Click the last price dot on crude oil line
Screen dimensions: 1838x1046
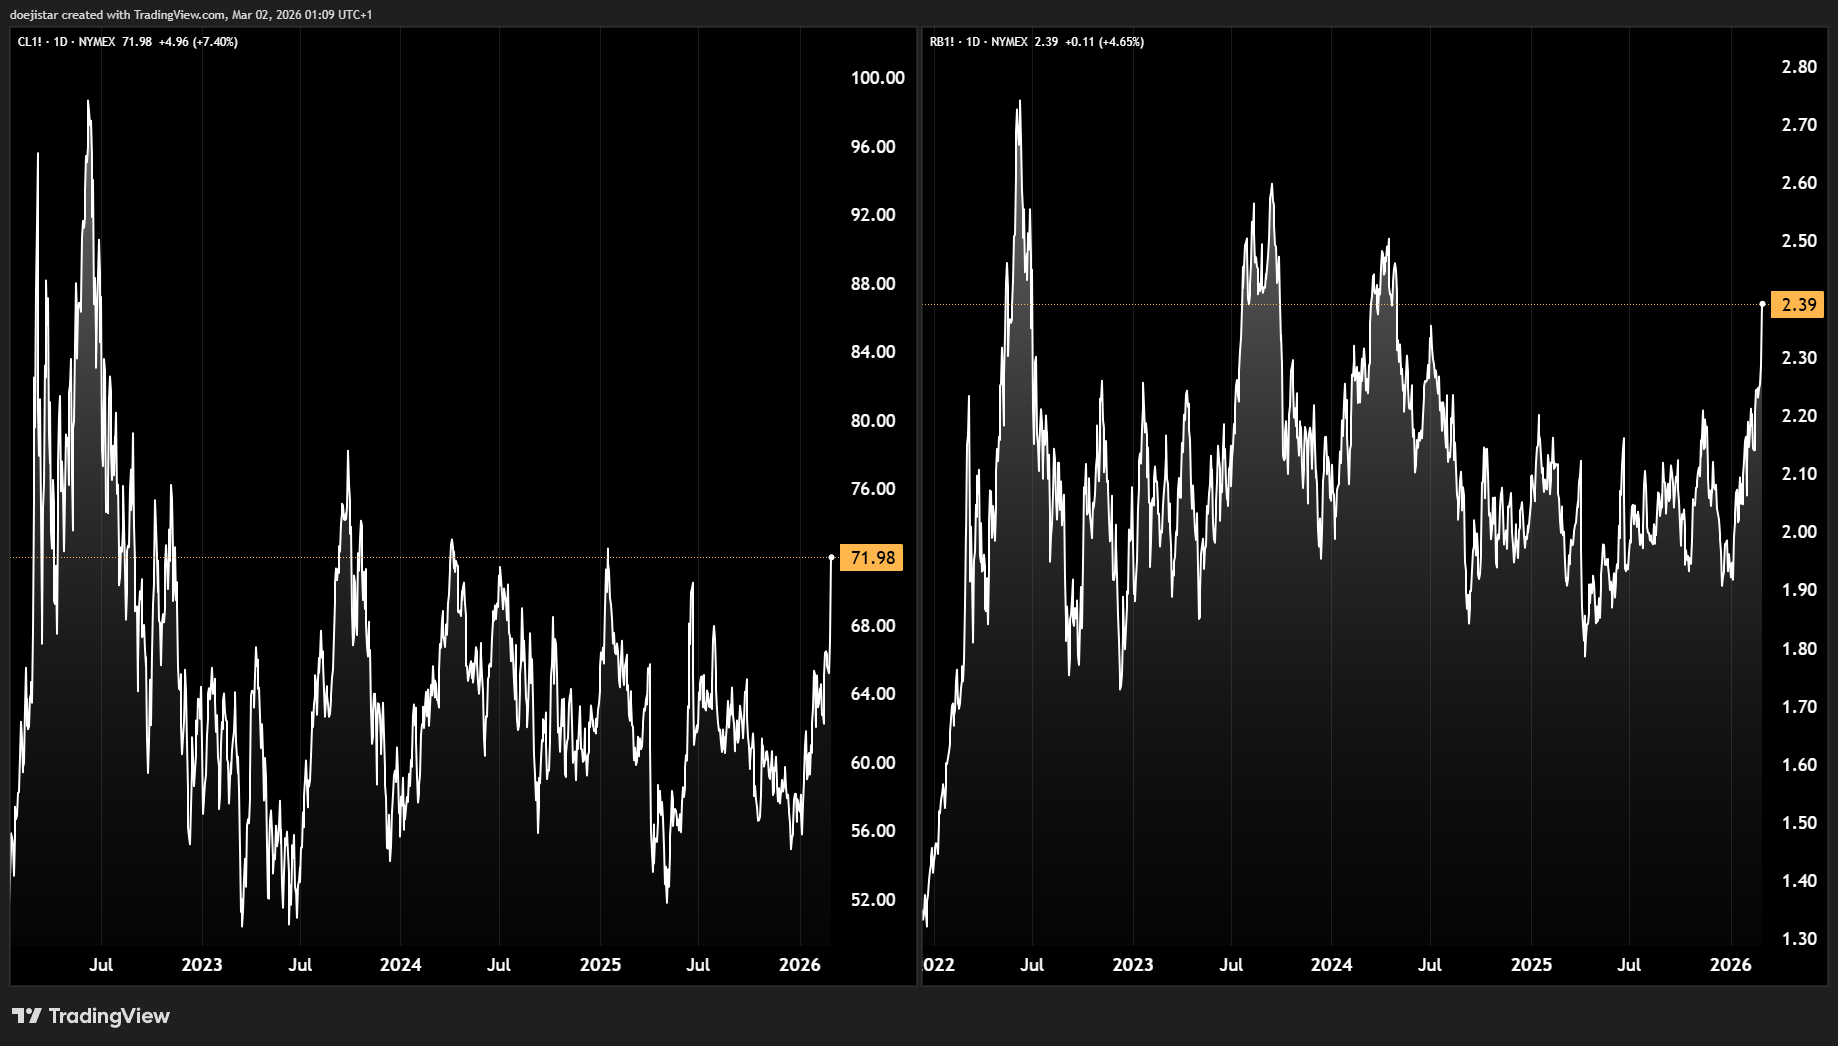click(x=831, y=557)
